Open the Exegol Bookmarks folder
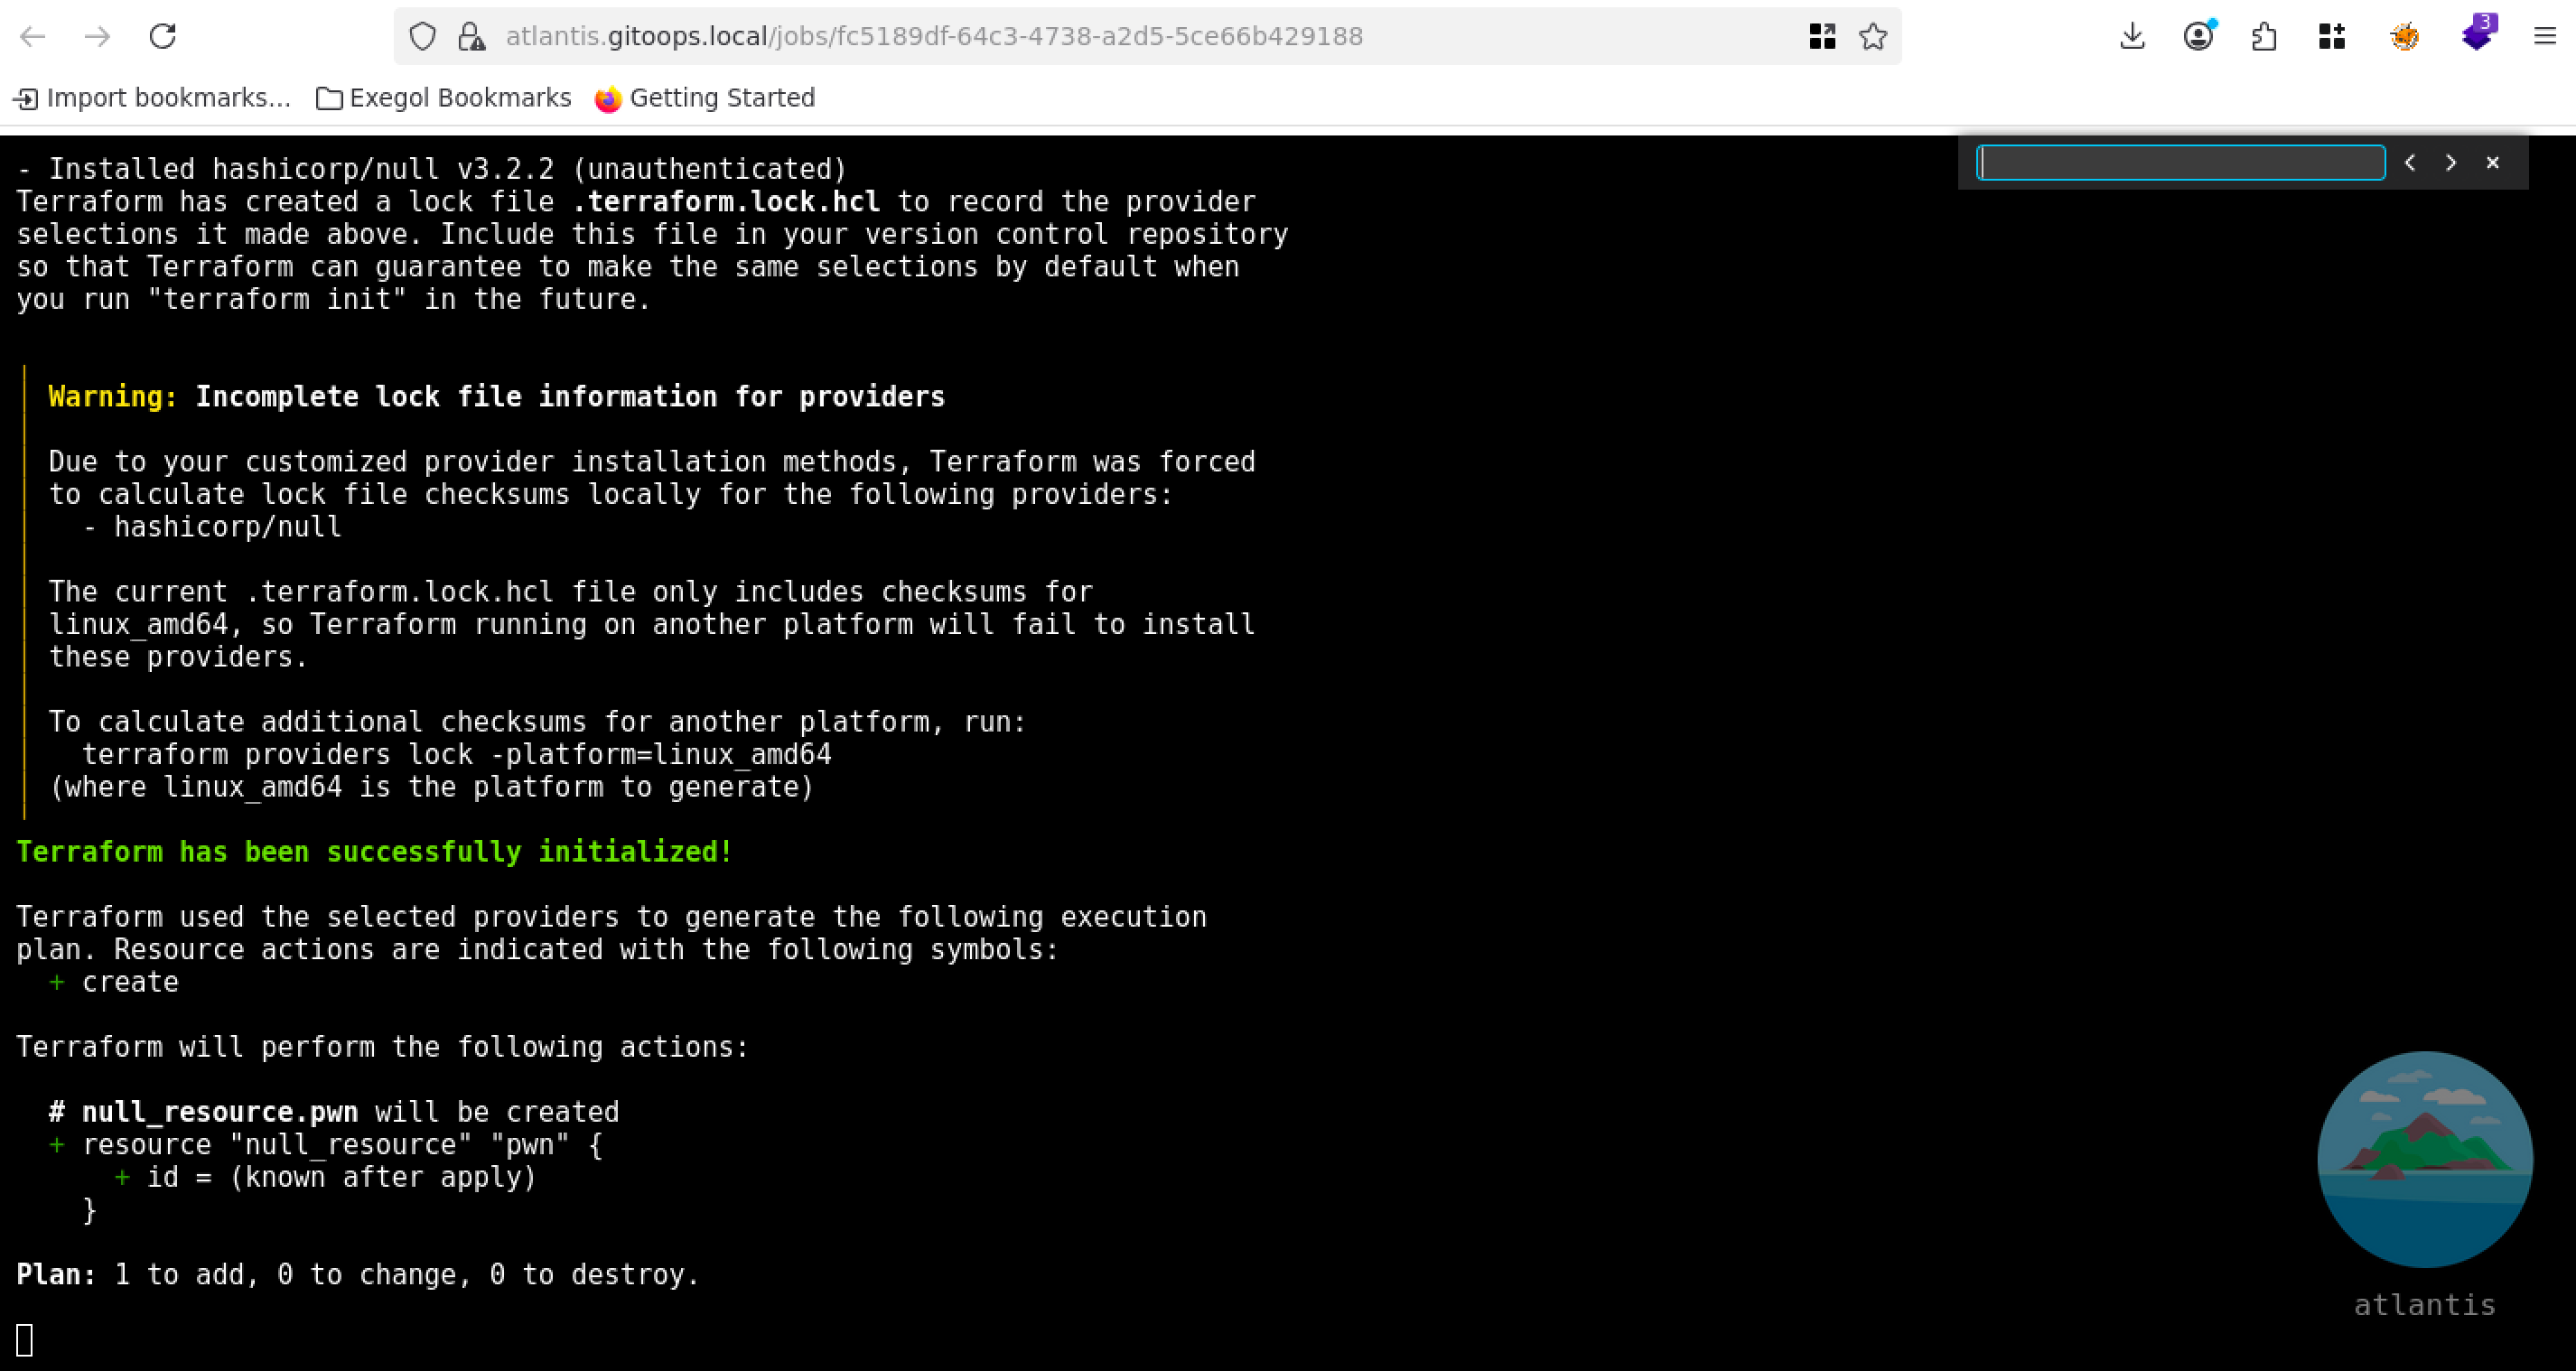Image resolution: width=2576 pixels, height=1371 pixels. (x=443, y=98)
